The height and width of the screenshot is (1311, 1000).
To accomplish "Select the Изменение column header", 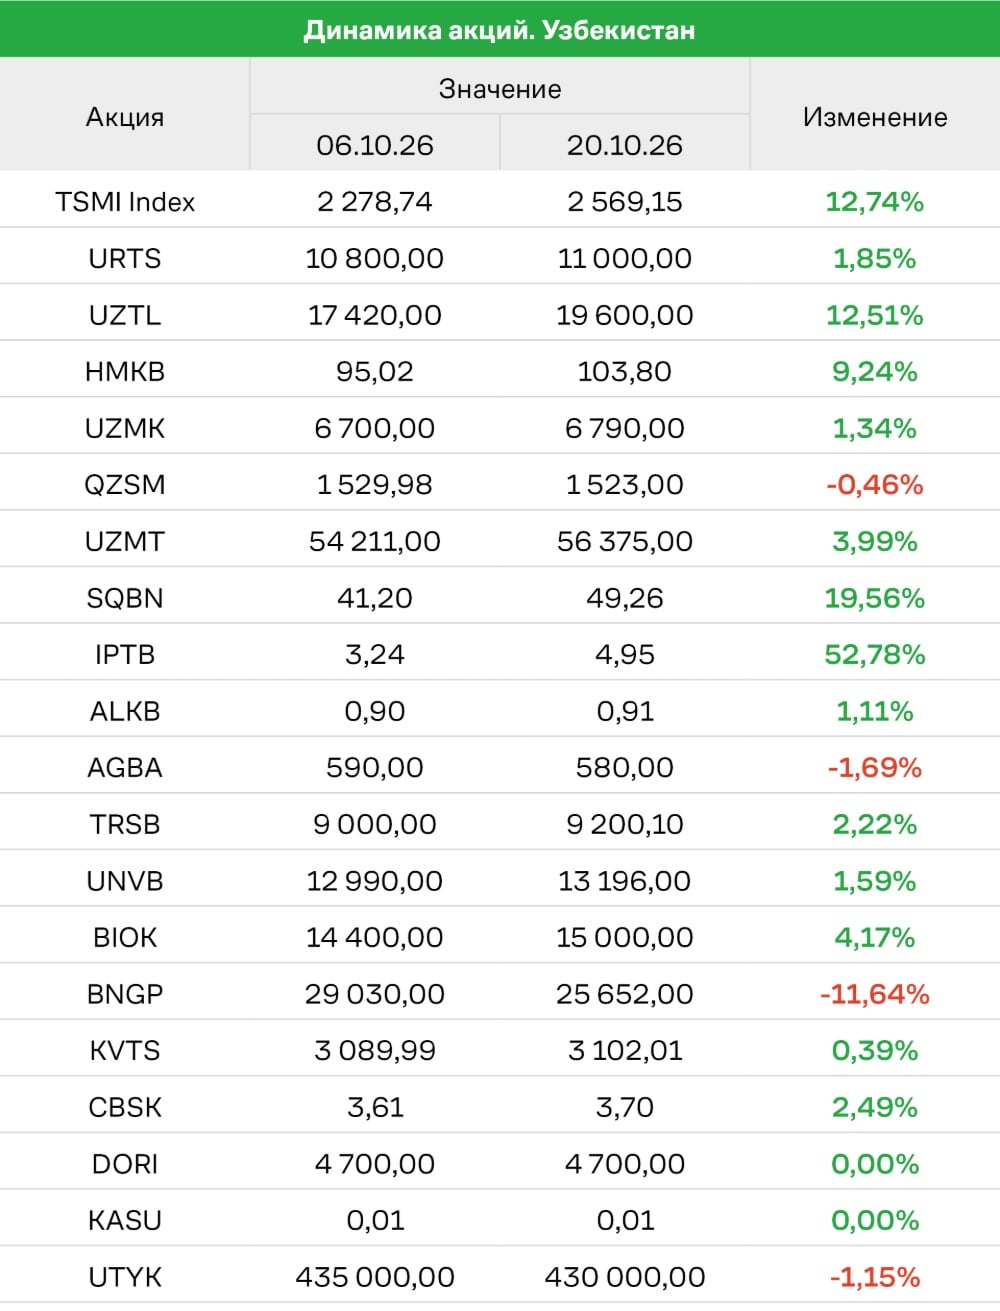I will [x=875, y=117].
